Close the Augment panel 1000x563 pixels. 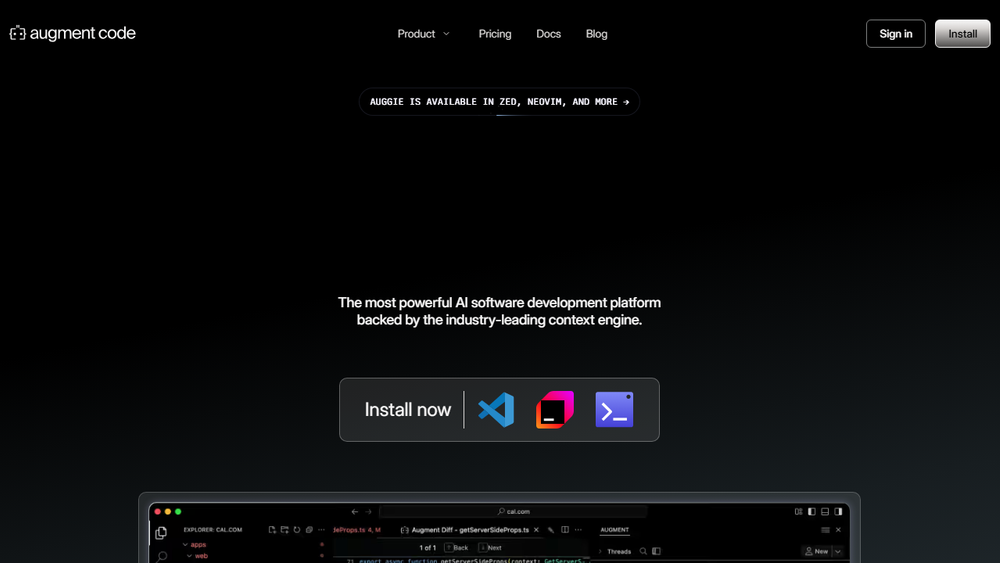[x=839, y=530]
